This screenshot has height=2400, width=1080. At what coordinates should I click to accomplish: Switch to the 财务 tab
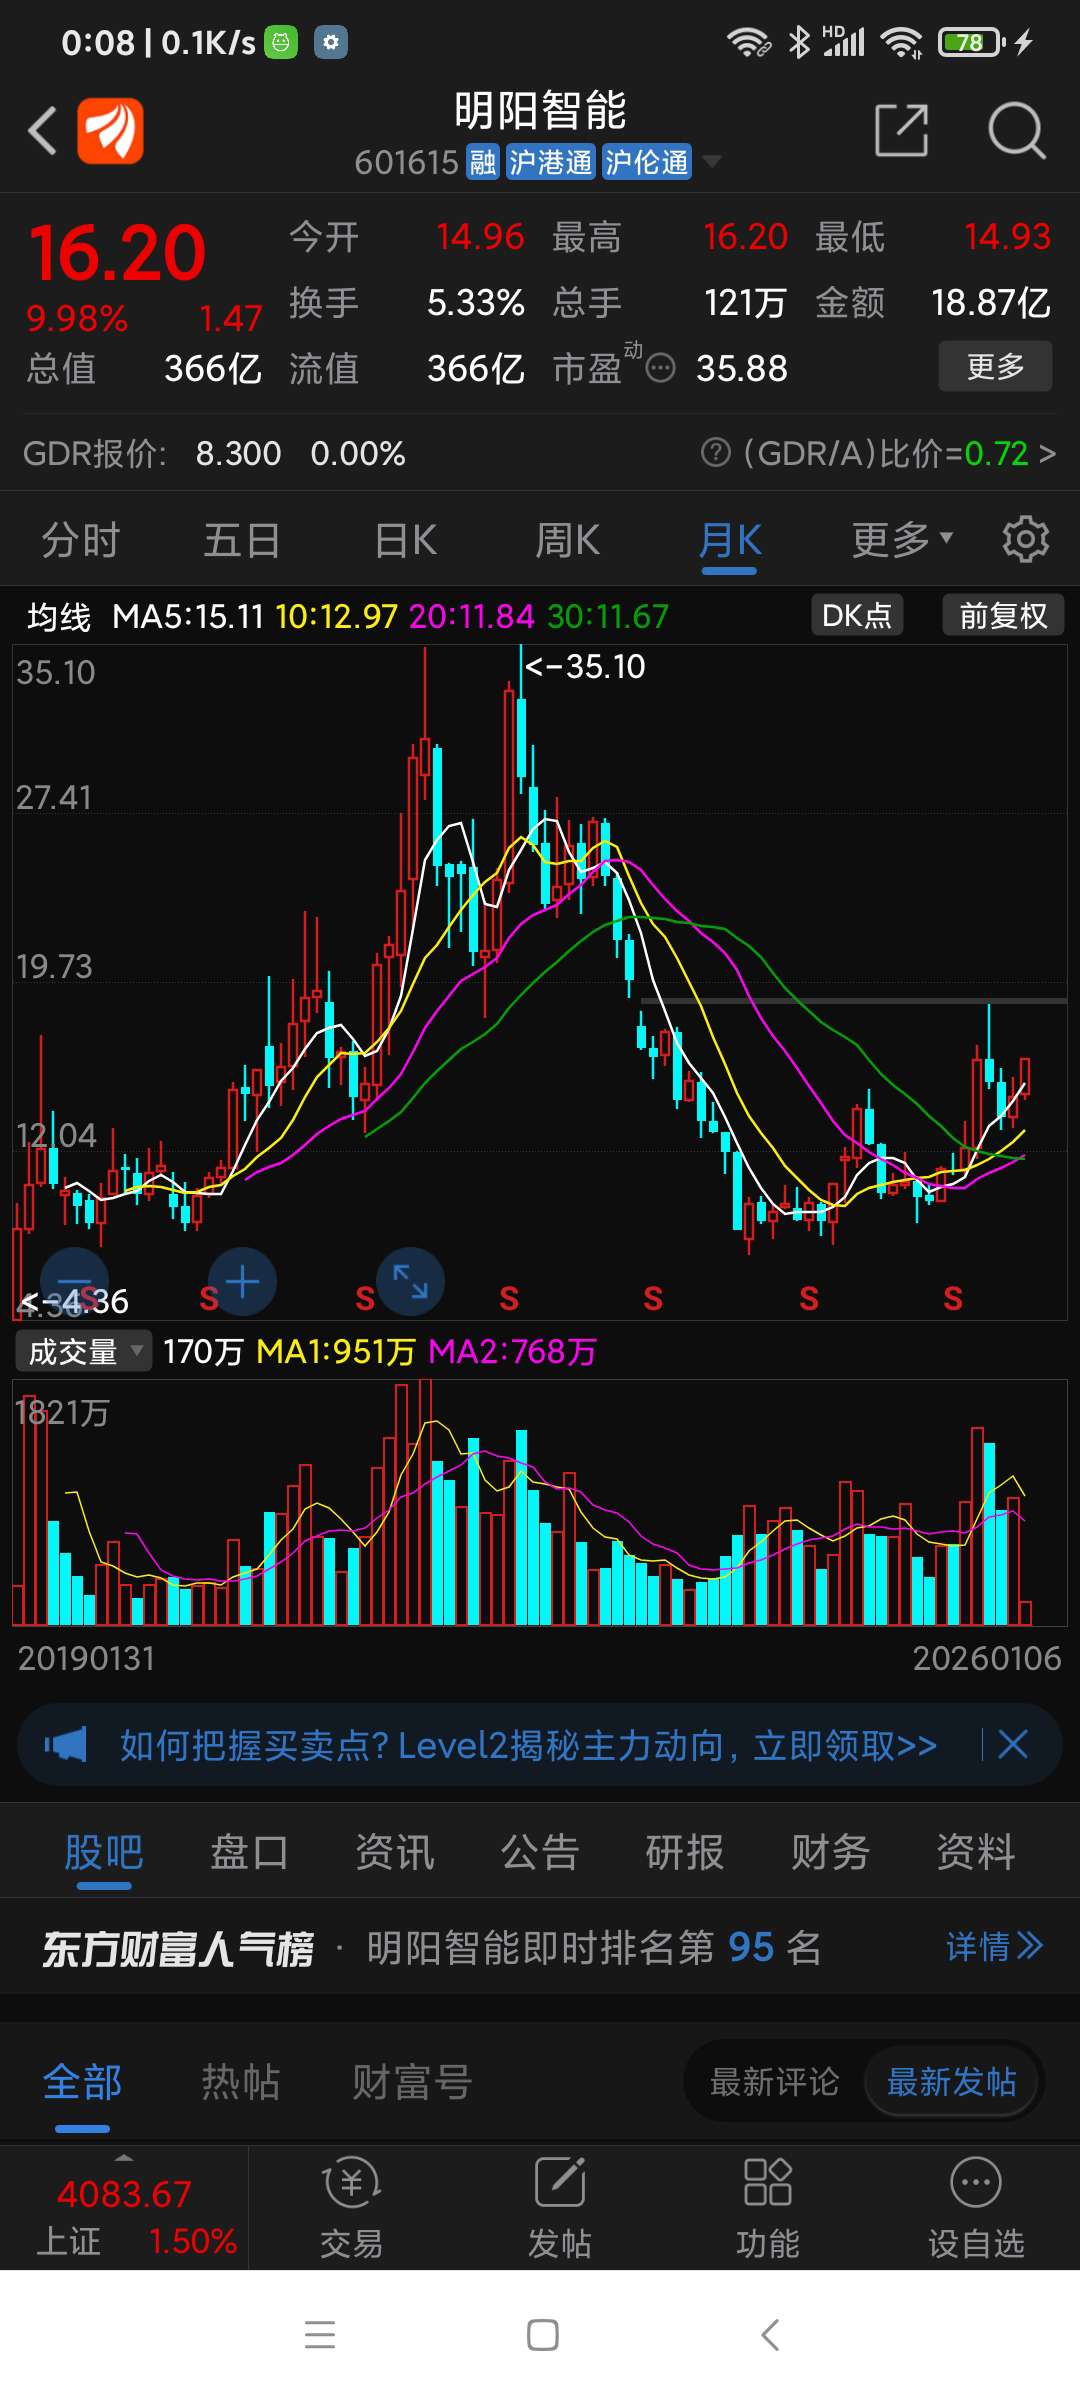point(830,1853)
